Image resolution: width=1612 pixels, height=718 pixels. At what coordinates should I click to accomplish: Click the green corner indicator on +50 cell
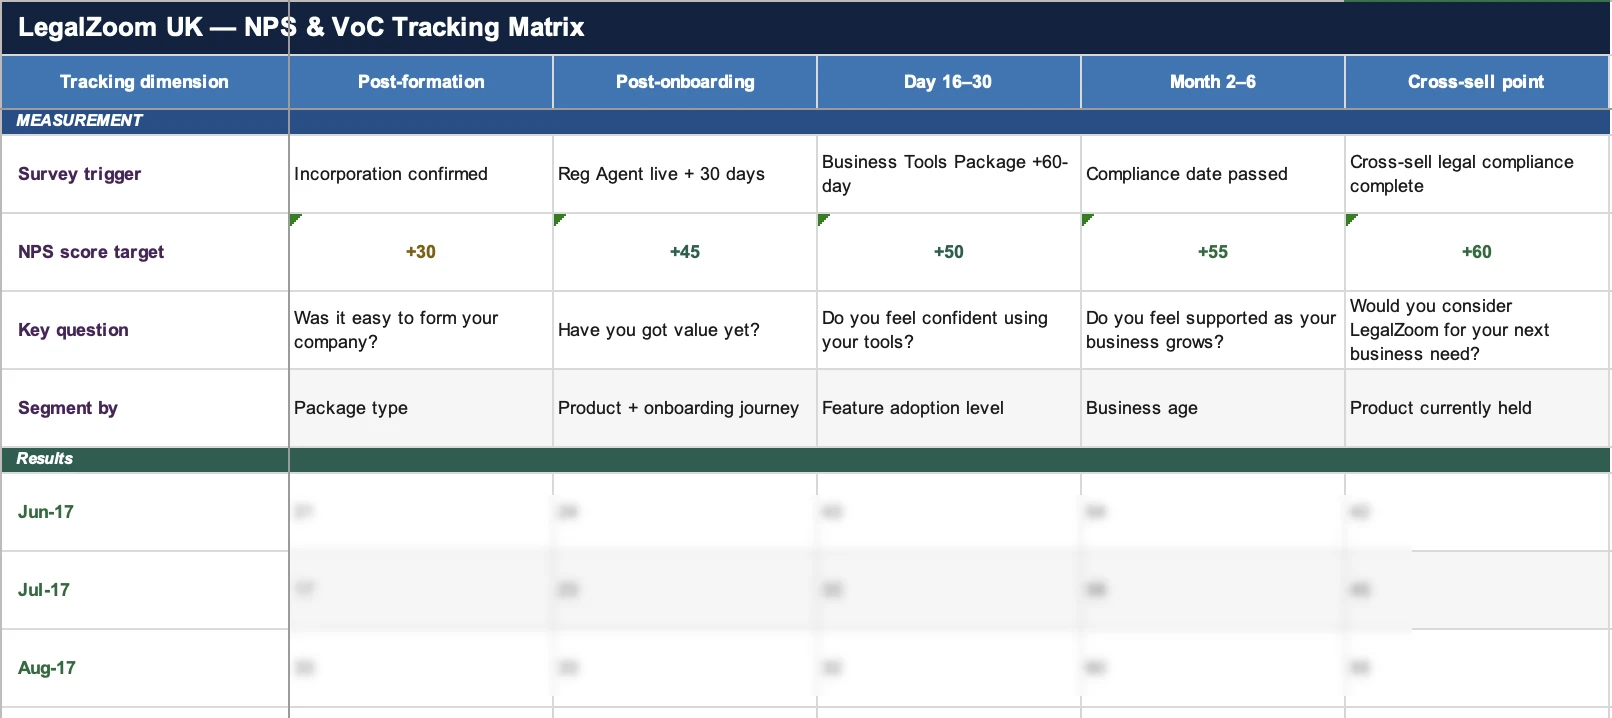(x=823, y=218)
